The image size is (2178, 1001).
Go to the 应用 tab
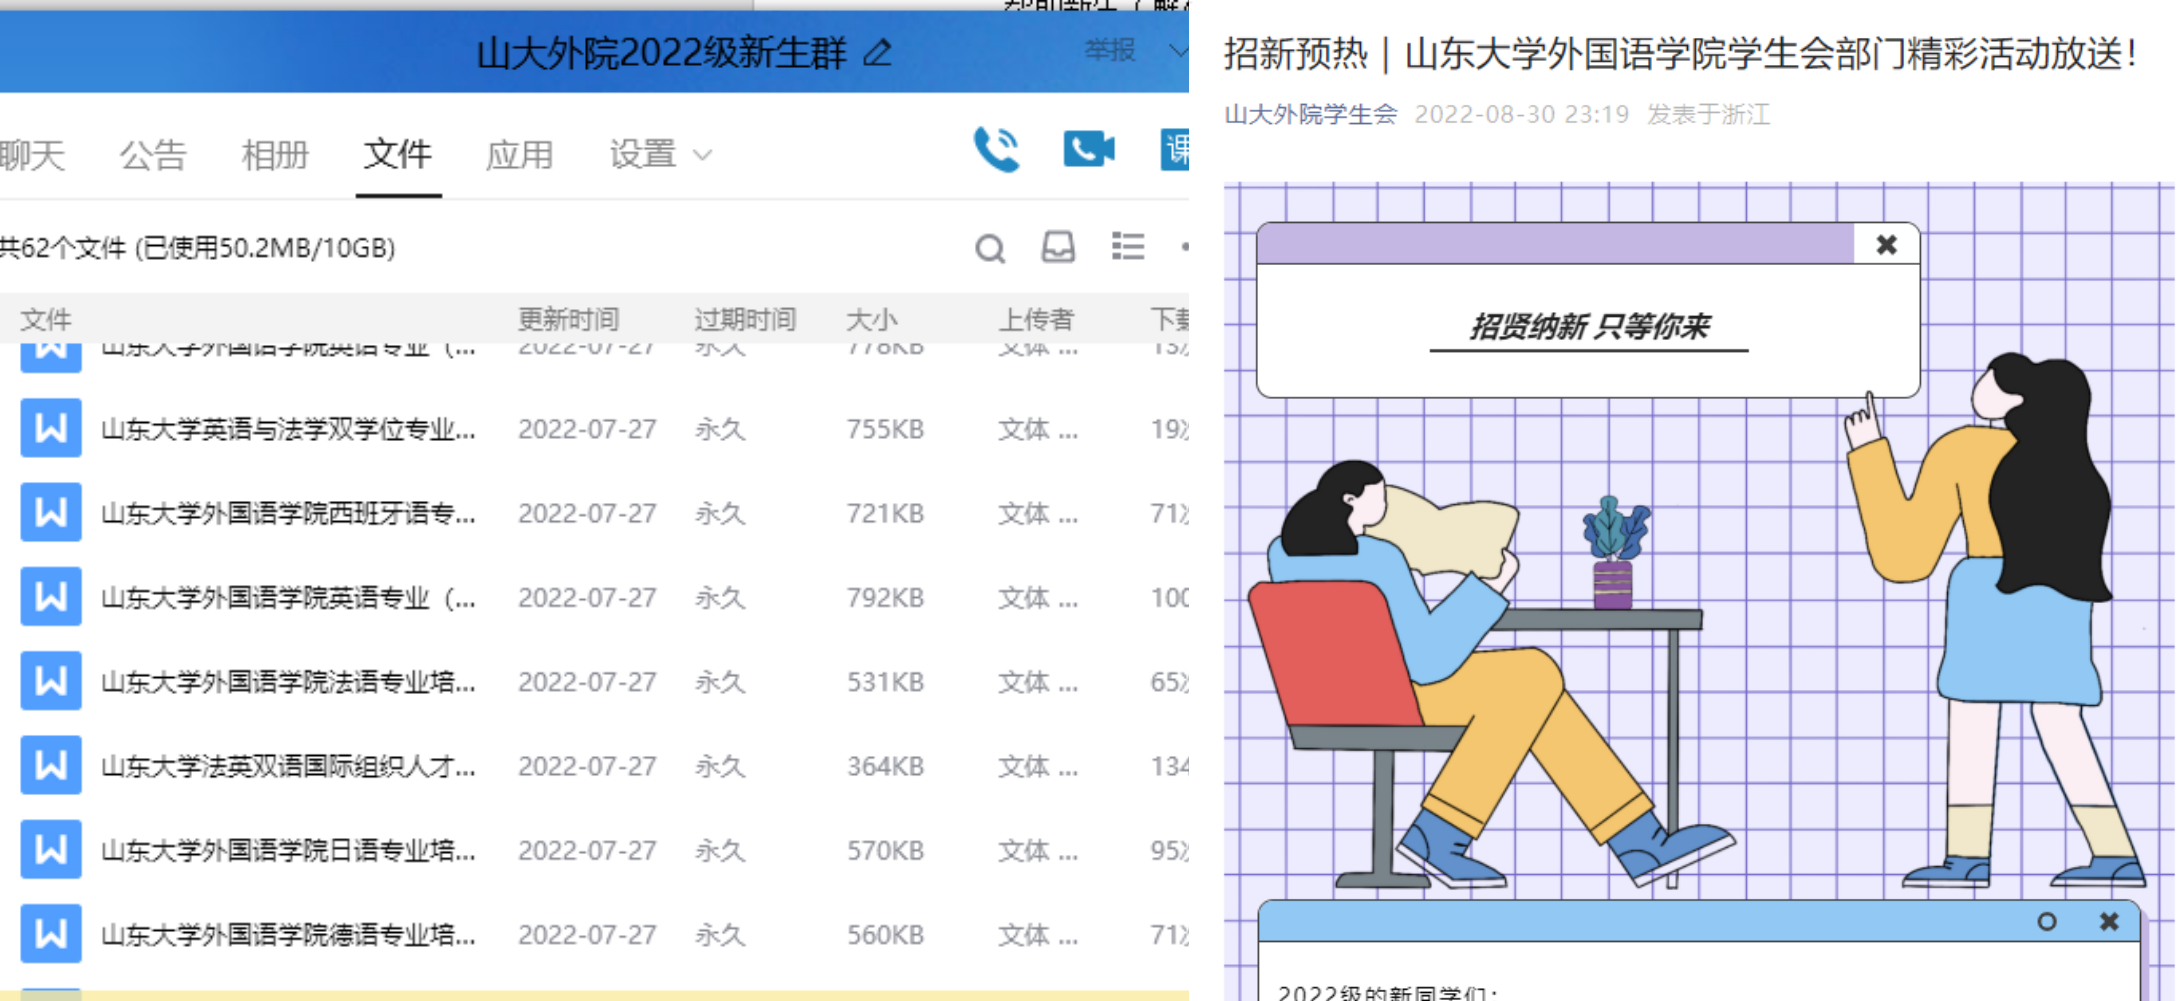tap(519, 155)
